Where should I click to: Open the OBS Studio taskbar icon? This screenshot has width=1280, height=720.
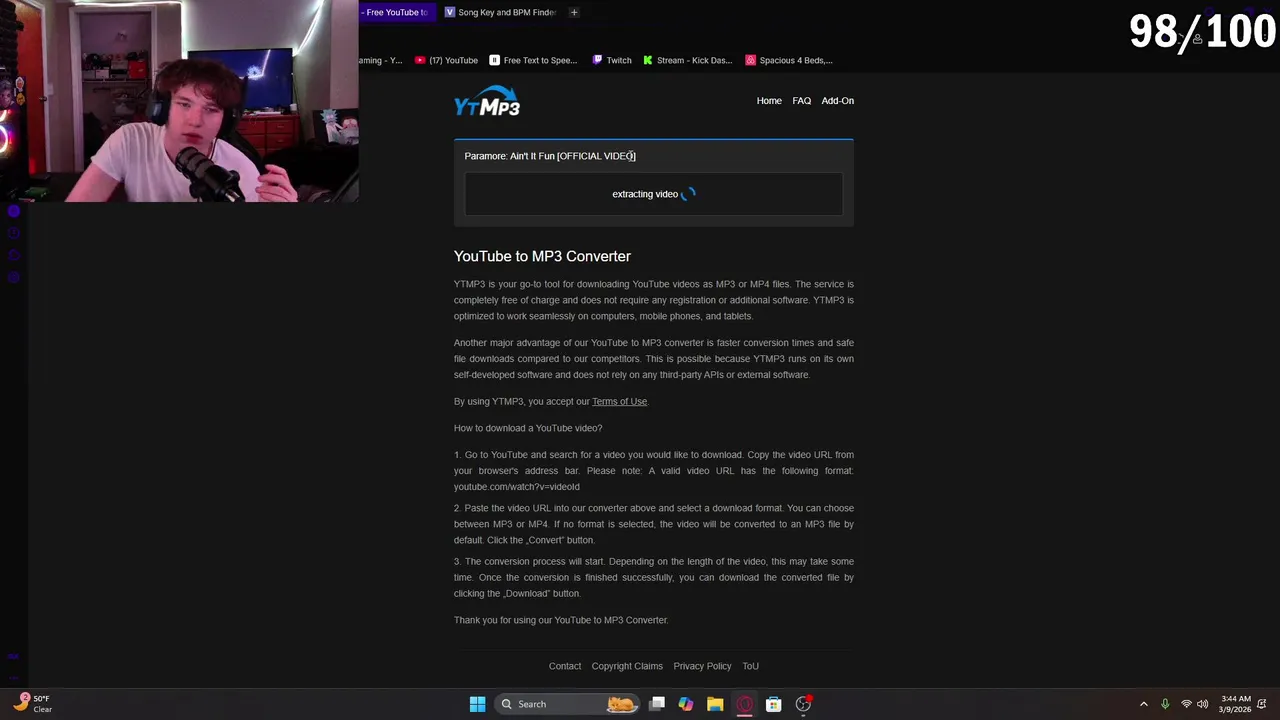pyautogui.click(x=803, y=704)
